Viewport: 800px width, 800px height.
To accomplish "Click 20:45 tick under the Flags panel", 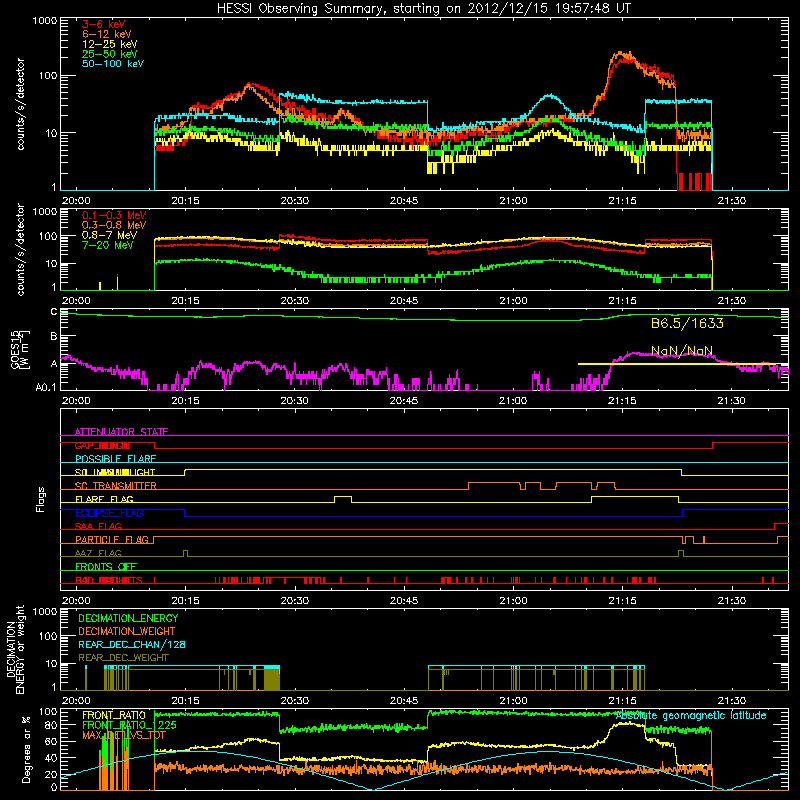I will coord(404,601).
